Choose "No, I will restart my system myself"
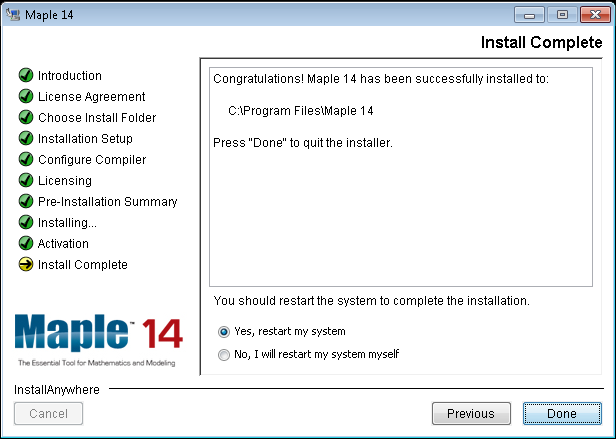This screenshot has height=439, width=616. point(224,354)
